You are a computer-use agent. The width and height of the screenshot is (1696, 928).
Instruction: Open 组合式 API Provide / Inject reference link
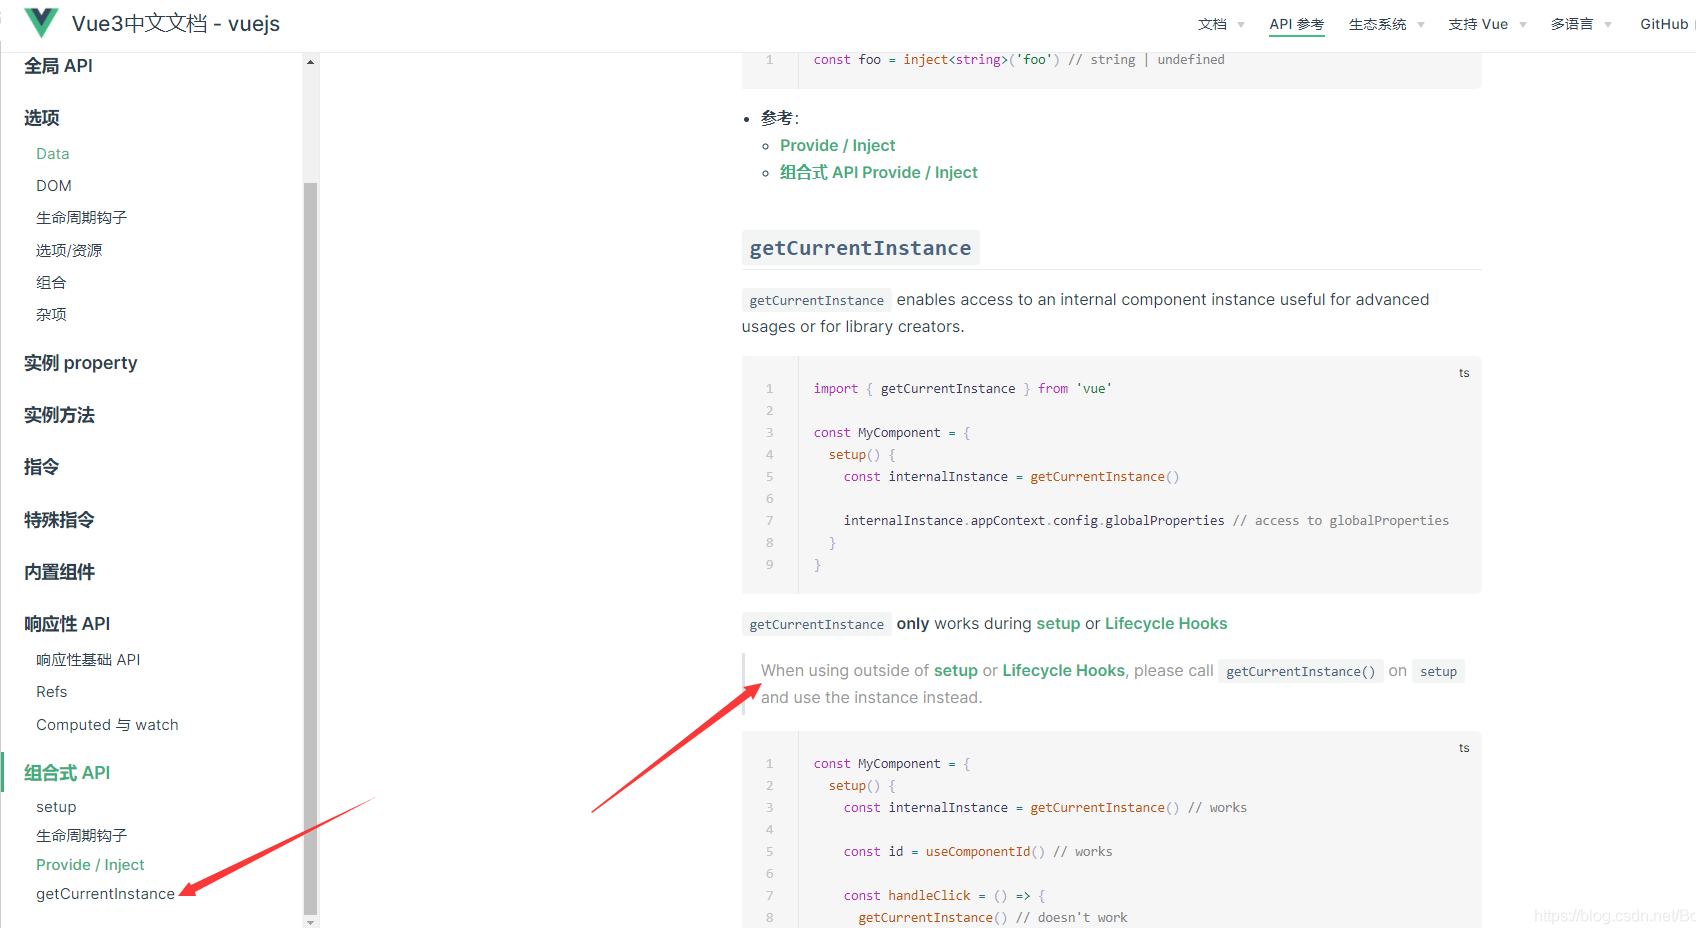point(878,173)
